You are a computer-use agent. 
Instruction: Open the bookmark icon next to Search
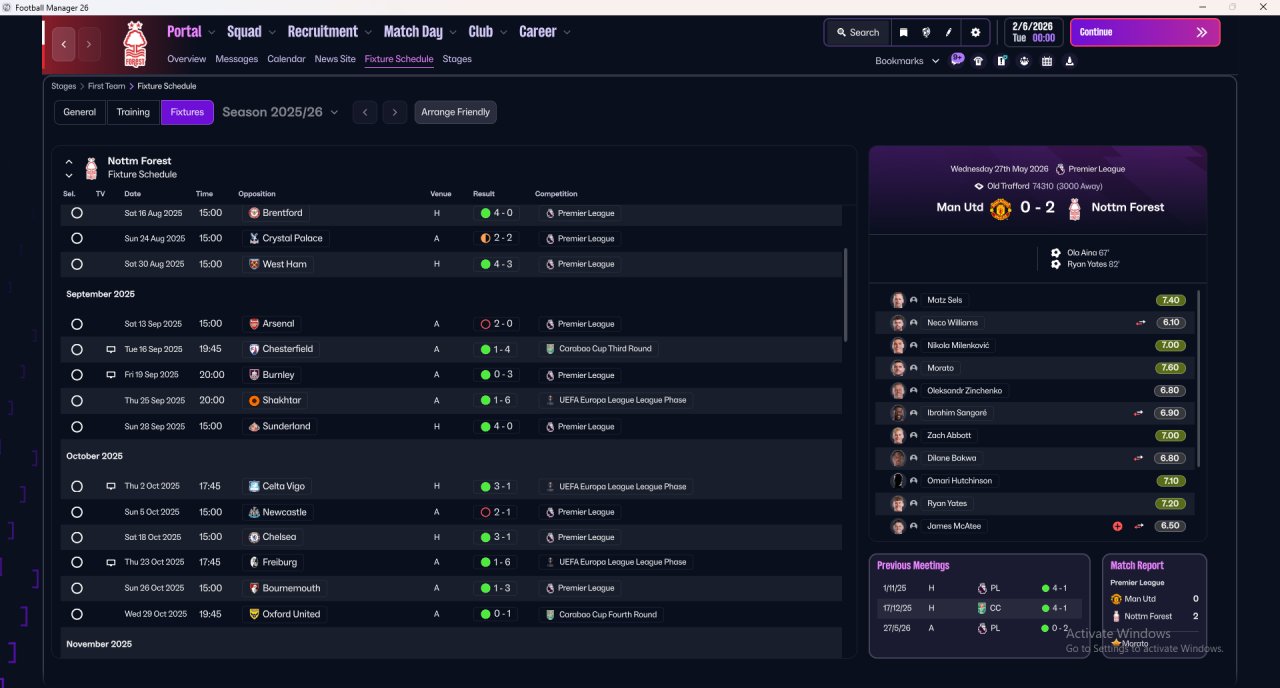point(903,32)
